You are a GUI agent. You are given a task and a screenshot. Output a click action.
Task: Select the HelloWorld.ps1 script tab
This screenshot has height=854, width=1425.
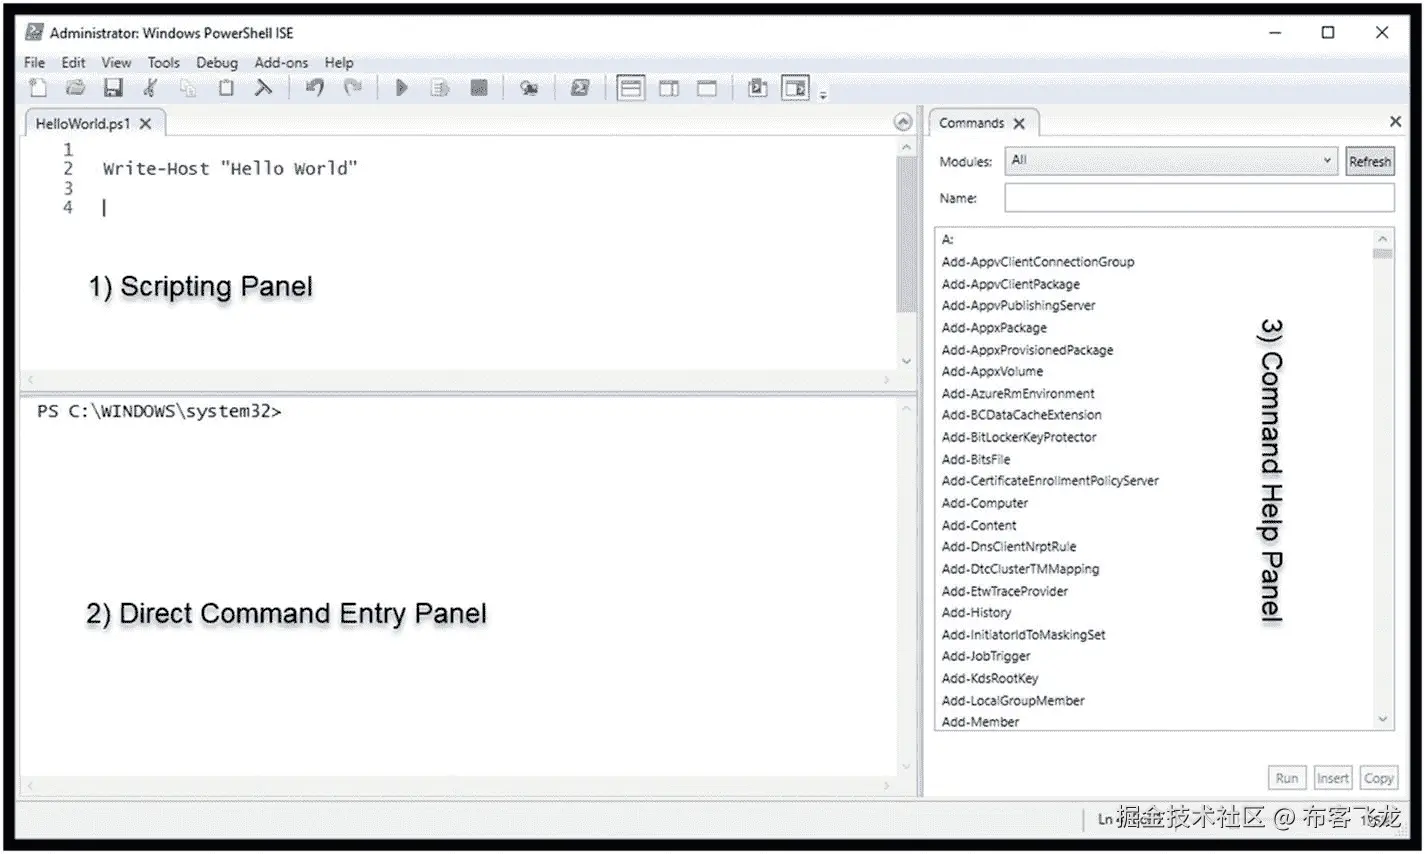pyautogui.click(x=83, y=124)
